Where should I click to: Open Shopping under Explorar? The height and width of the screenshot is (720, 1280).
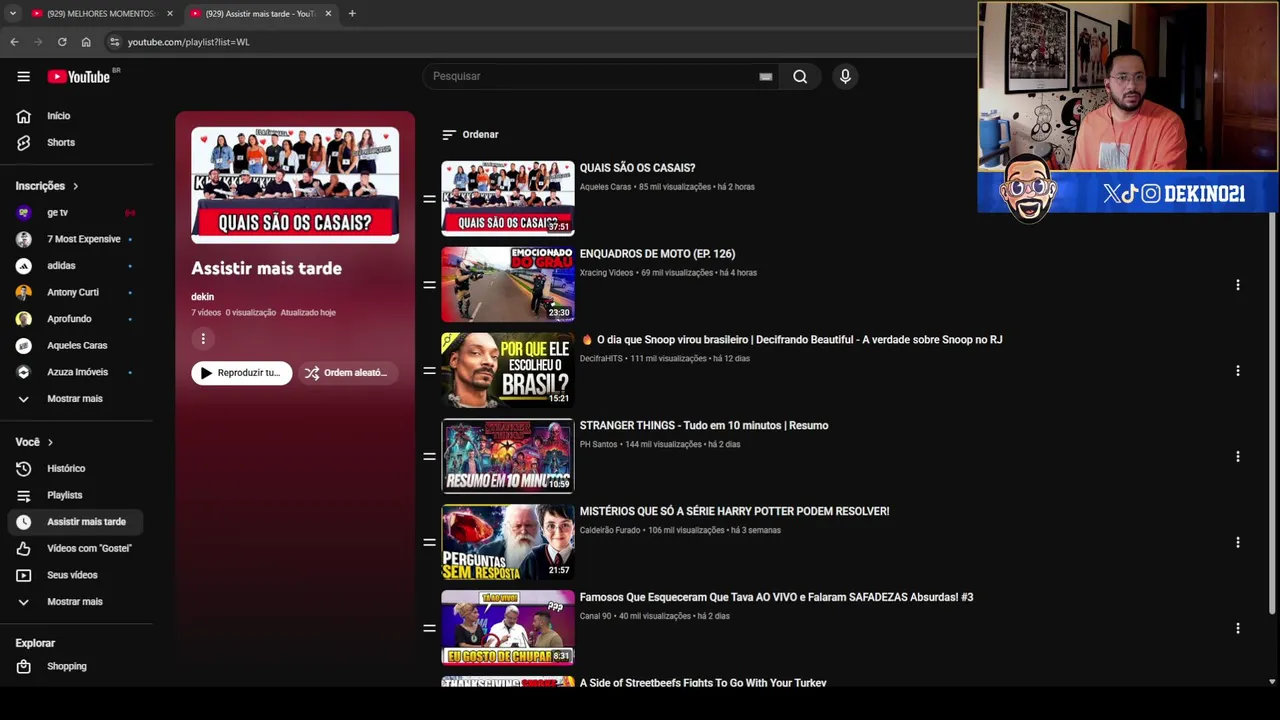(76, 666)
